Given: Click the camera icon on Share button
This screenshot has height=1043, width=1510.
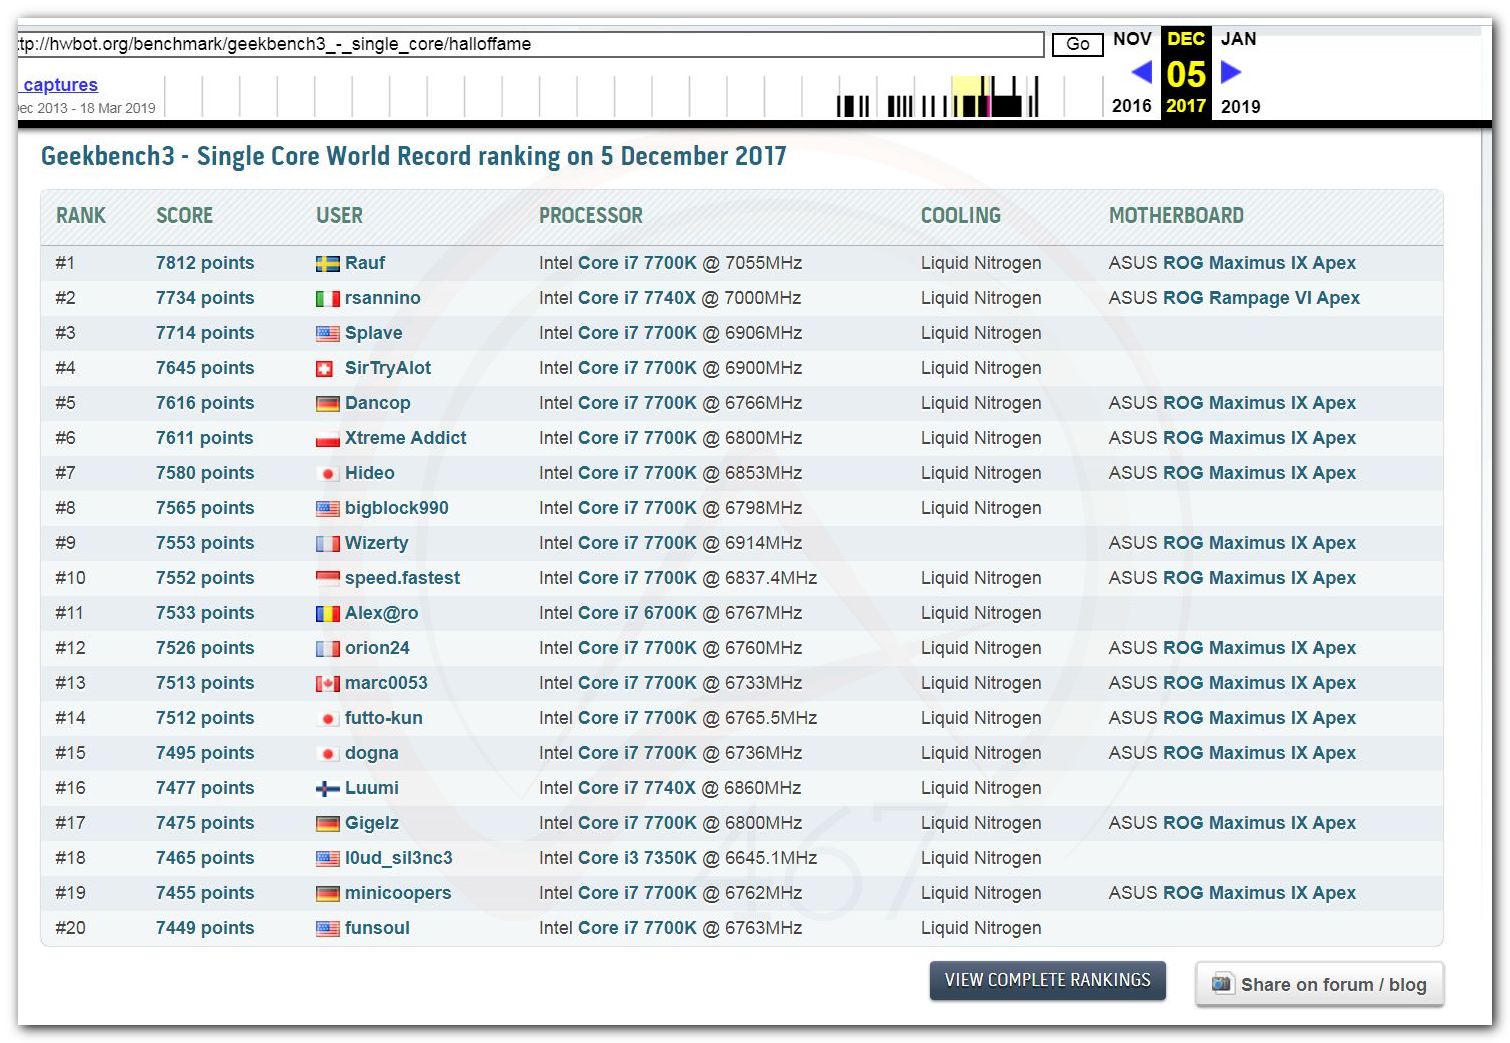Looking at the screenshot, I should click(1222, 983).
